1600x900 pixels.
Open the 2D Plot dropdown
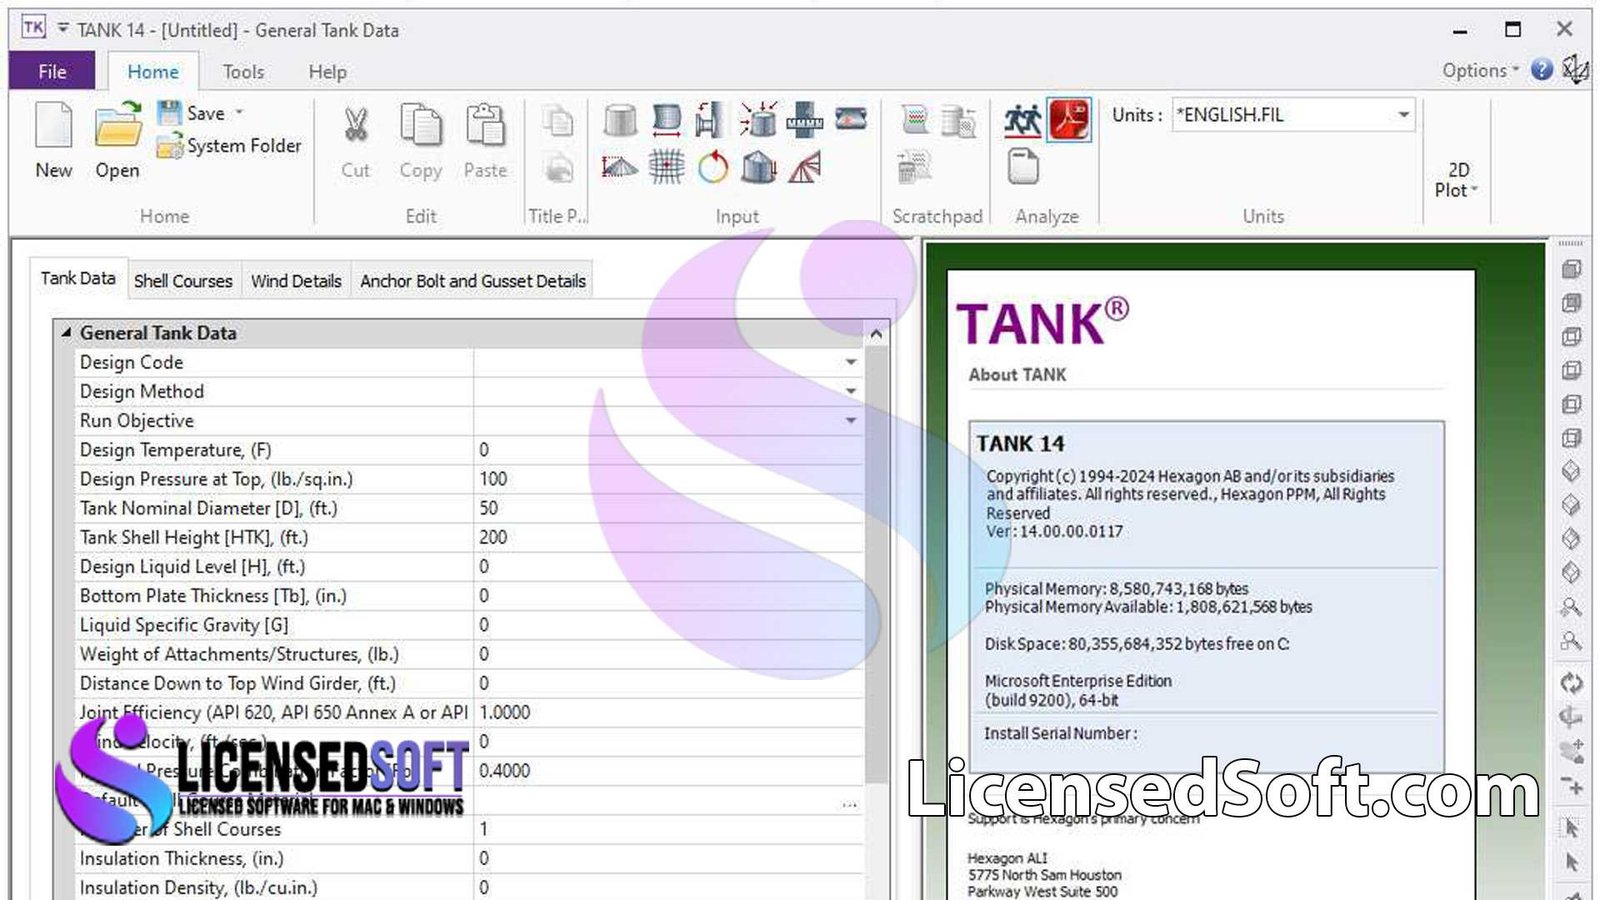(1456, 180)
